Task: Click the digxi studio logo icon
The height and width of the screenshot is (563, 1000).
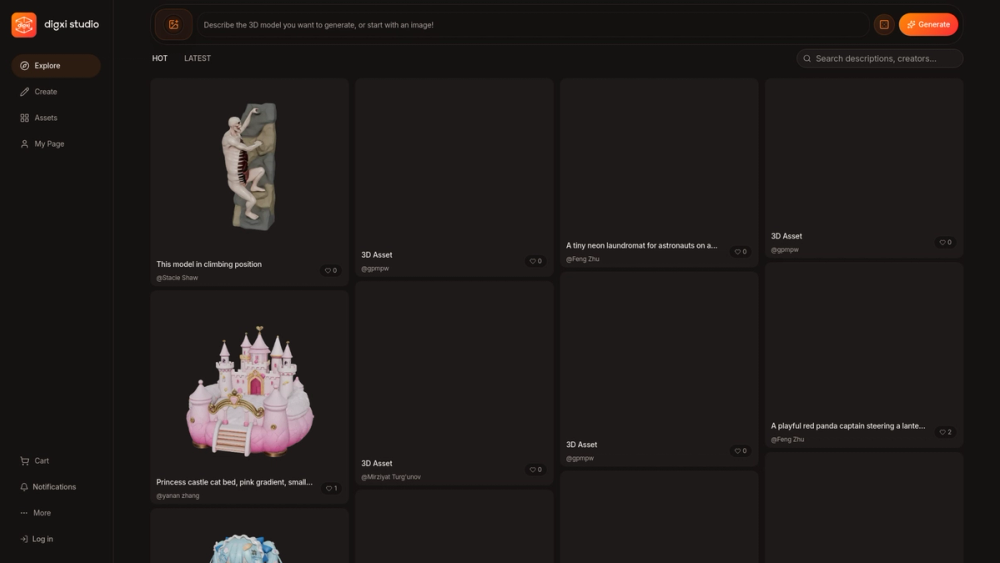Action: [24, 25]
